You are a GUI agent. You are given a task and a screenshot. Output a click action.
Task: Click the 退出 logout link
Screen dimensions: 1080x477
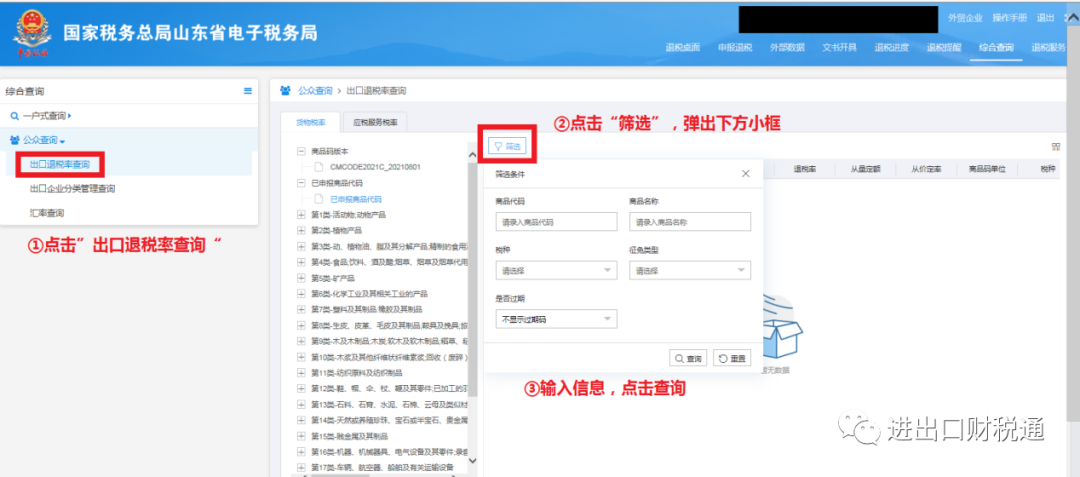[x=1046, y=18]
